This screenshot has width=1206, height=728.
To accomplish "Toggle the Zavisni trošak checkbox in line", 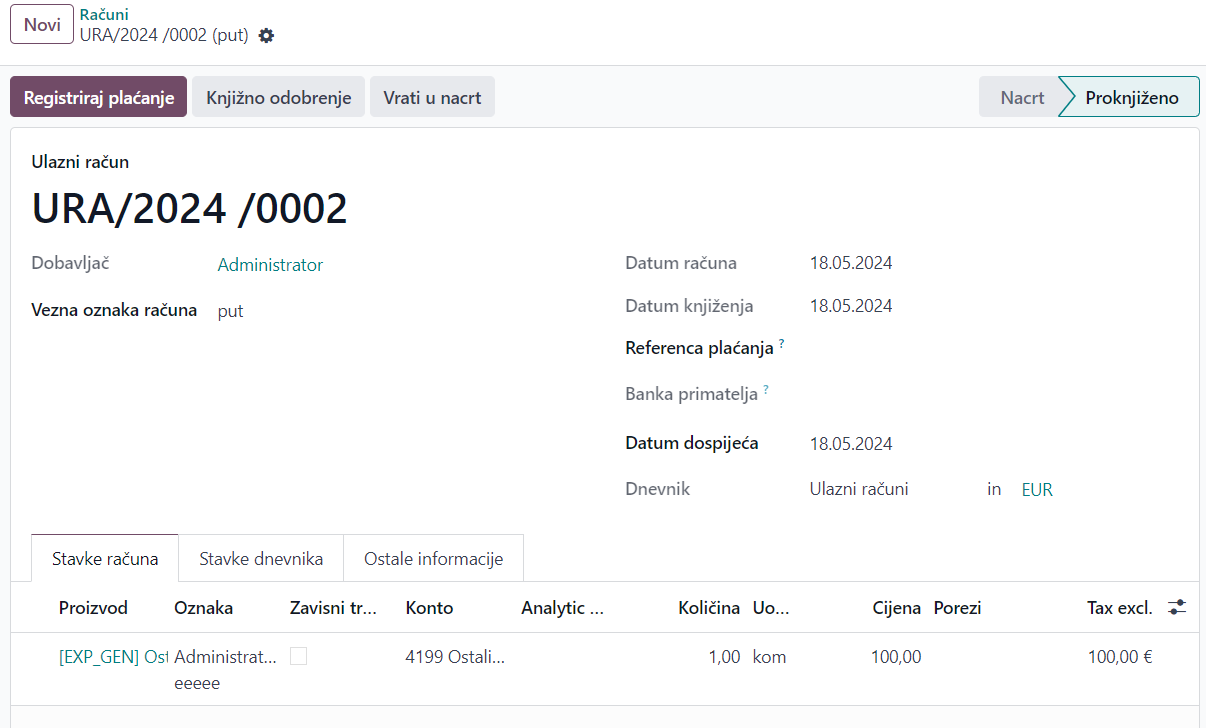I will point(298,657).
